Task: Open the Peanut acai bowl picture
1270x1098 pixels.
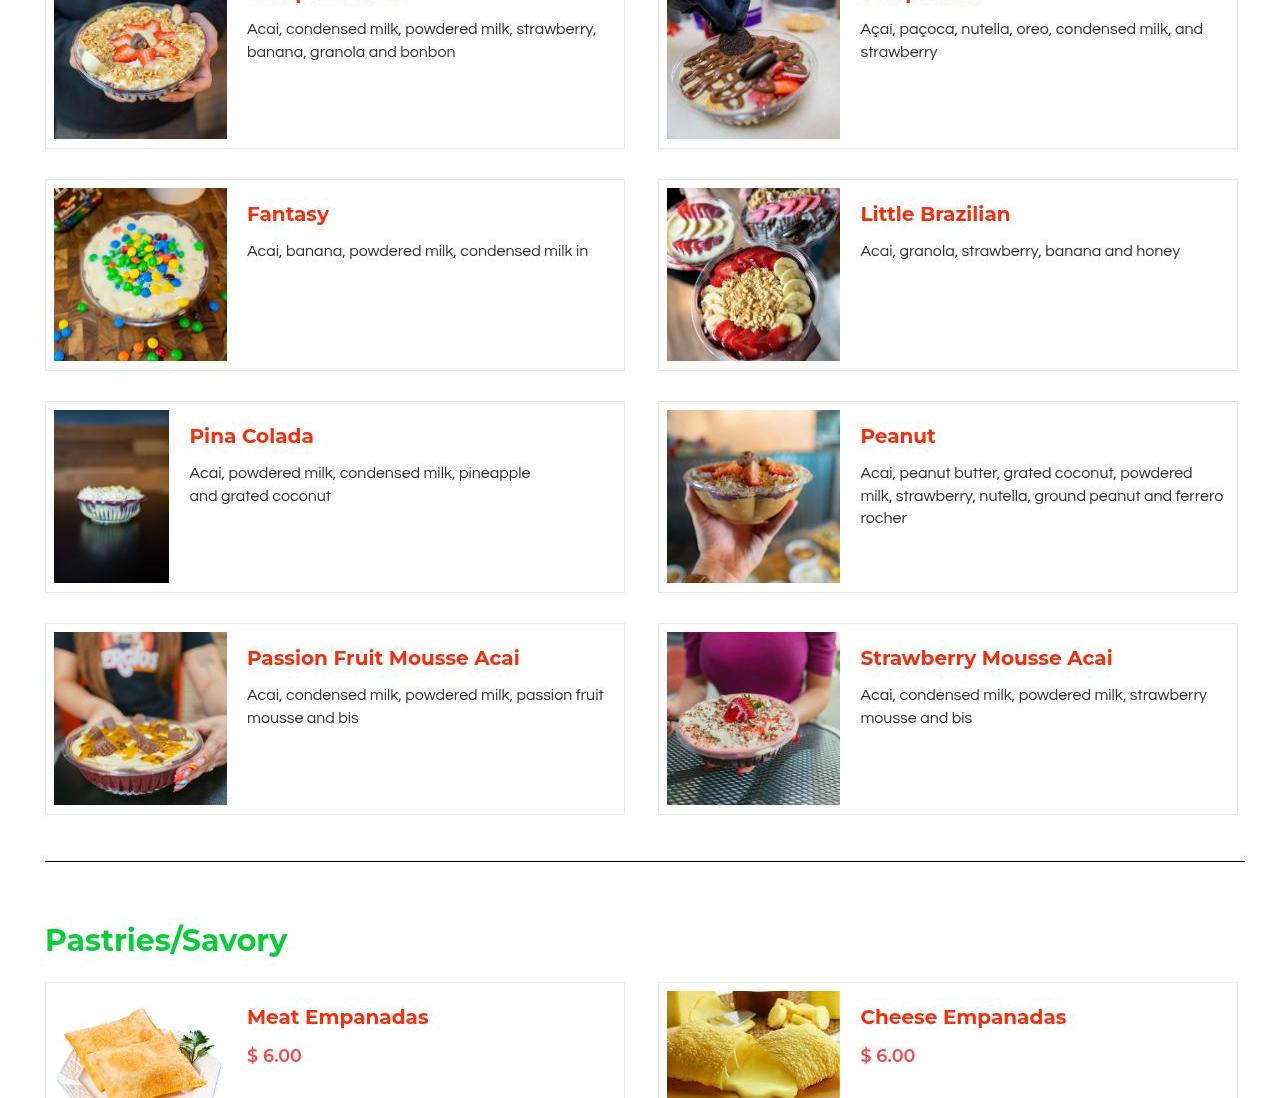Action: tap(753, 496)
